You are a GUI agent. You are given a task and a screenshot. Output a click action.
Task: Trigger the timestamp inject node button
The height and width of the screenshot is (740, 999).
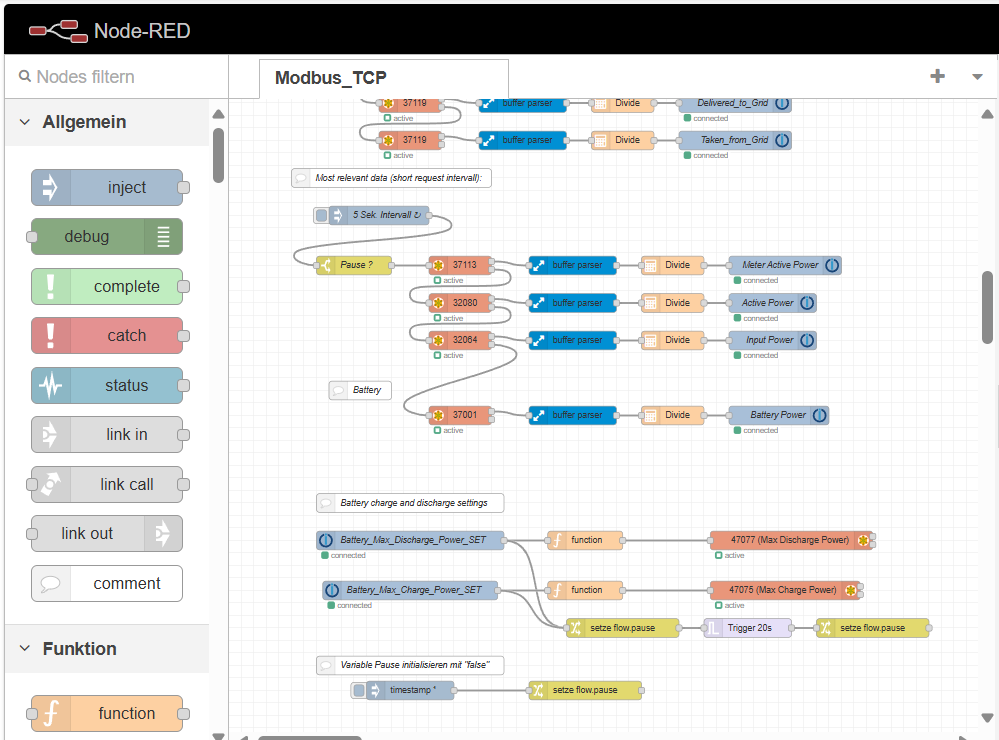(x=359, y=690)
